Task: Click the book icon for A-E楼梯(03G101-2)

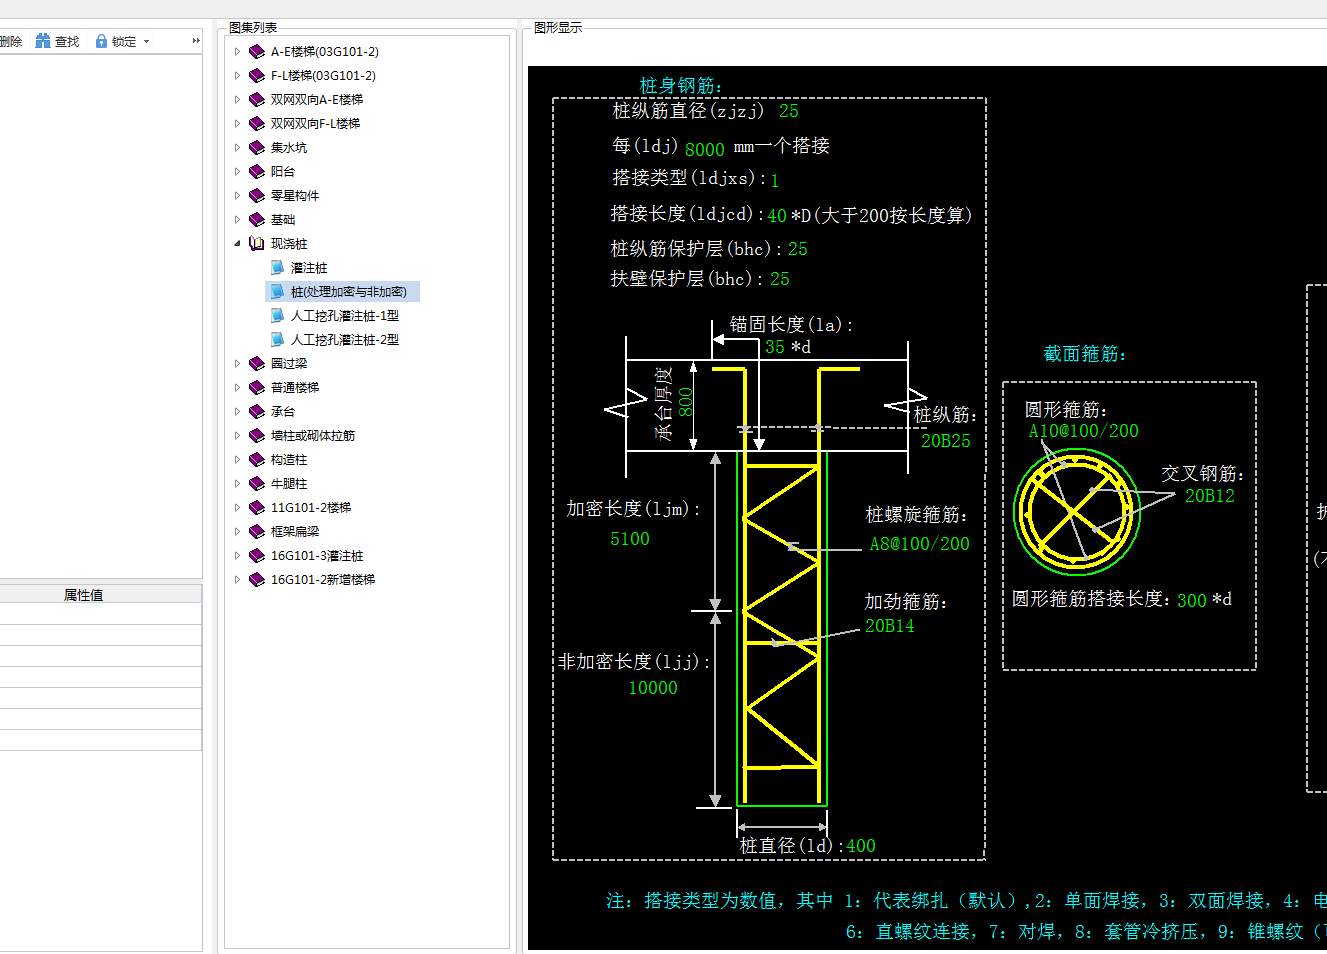Action: click(x=257, y=51)
